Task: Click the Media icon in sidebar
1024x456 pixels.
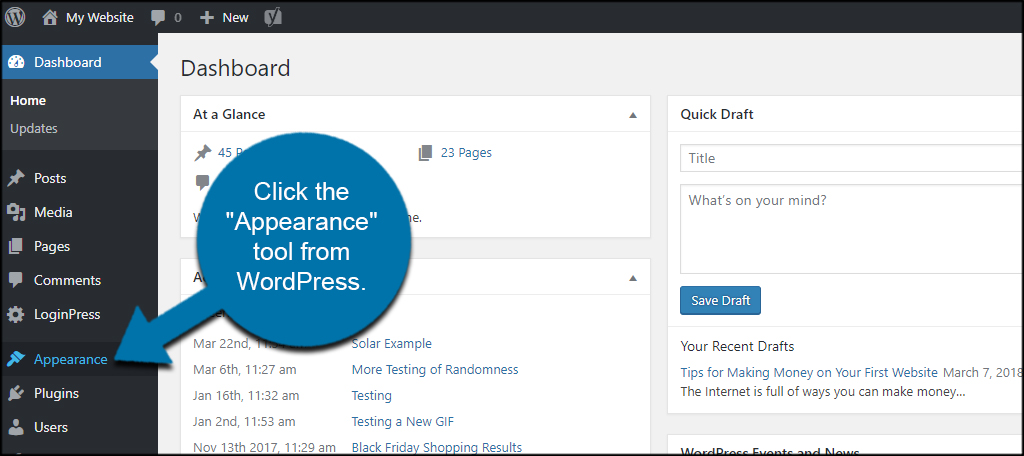Action: tap(16, 212)
